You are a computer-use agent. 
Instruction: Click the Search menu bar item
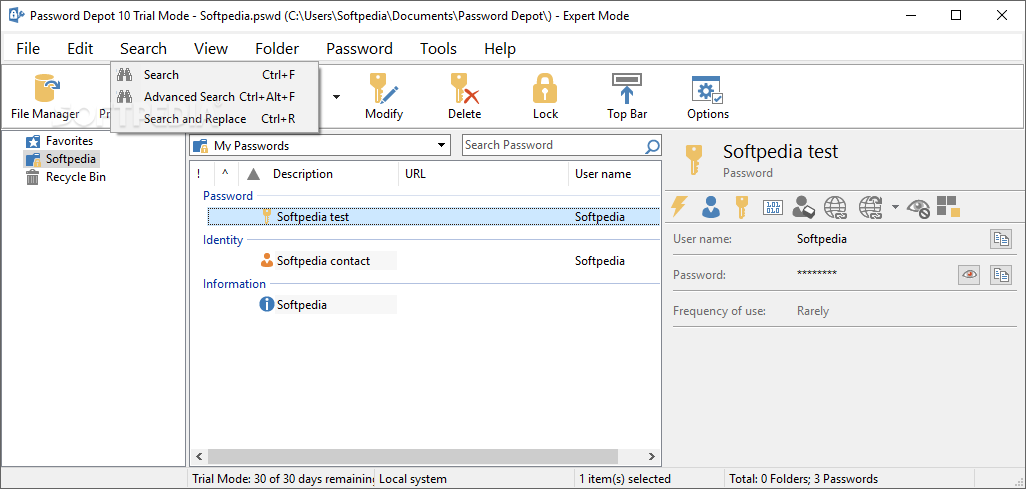click(x=143, y=48)
